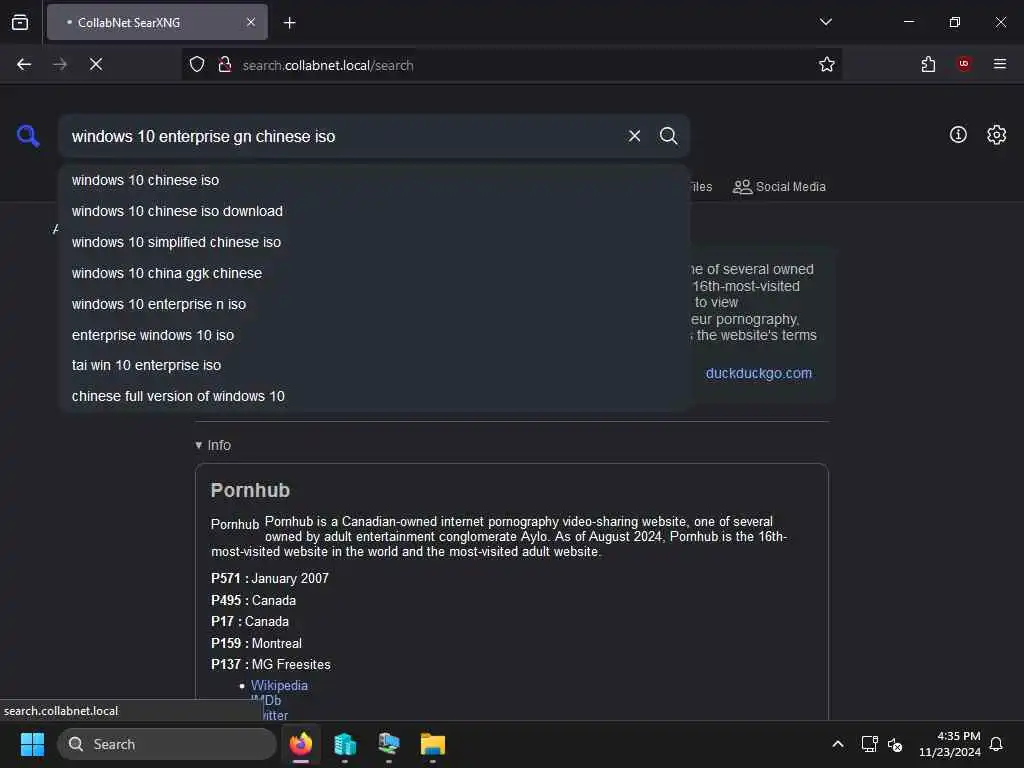1024x768 pixels.
Task: Open the Wikipedia link in infobox
Action: pyautogui.click(x=279, y=686)
